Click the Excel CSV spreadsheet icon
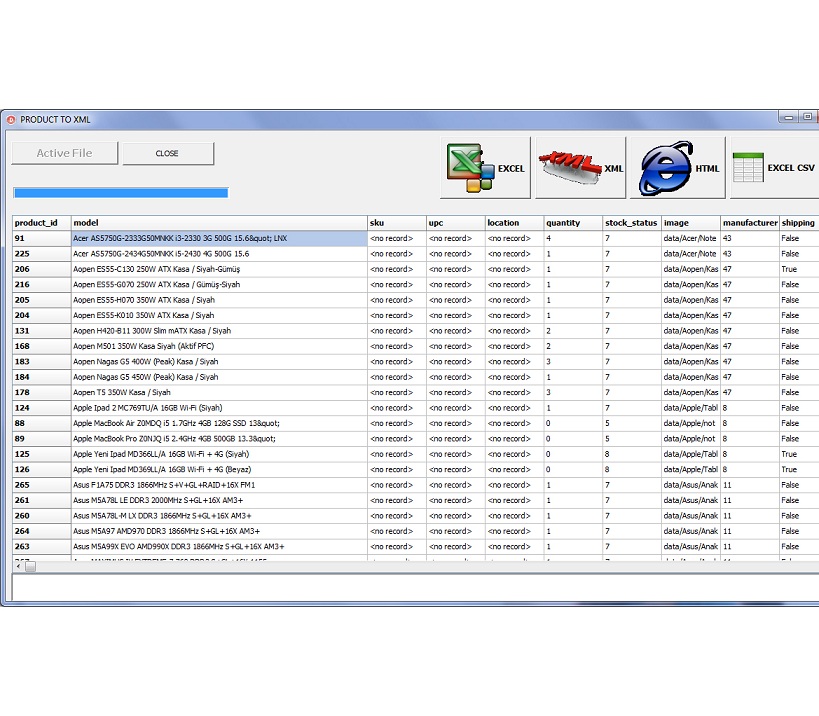819x716 pixels. click(747, 168)
